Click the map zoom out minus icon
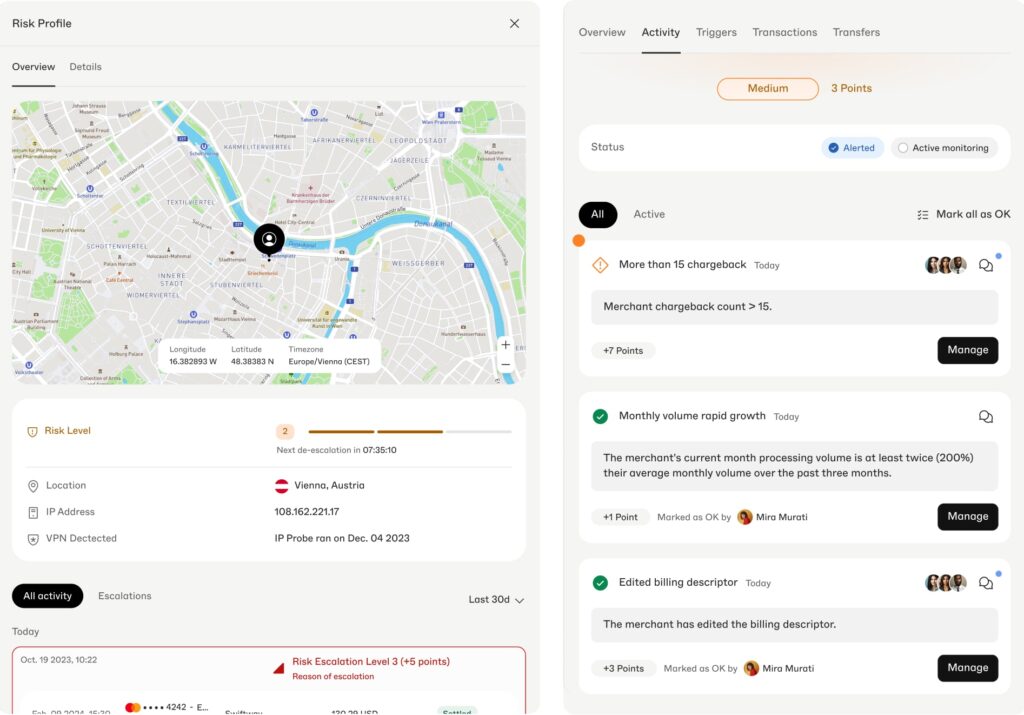1024x715 pixels. [505, 365]
